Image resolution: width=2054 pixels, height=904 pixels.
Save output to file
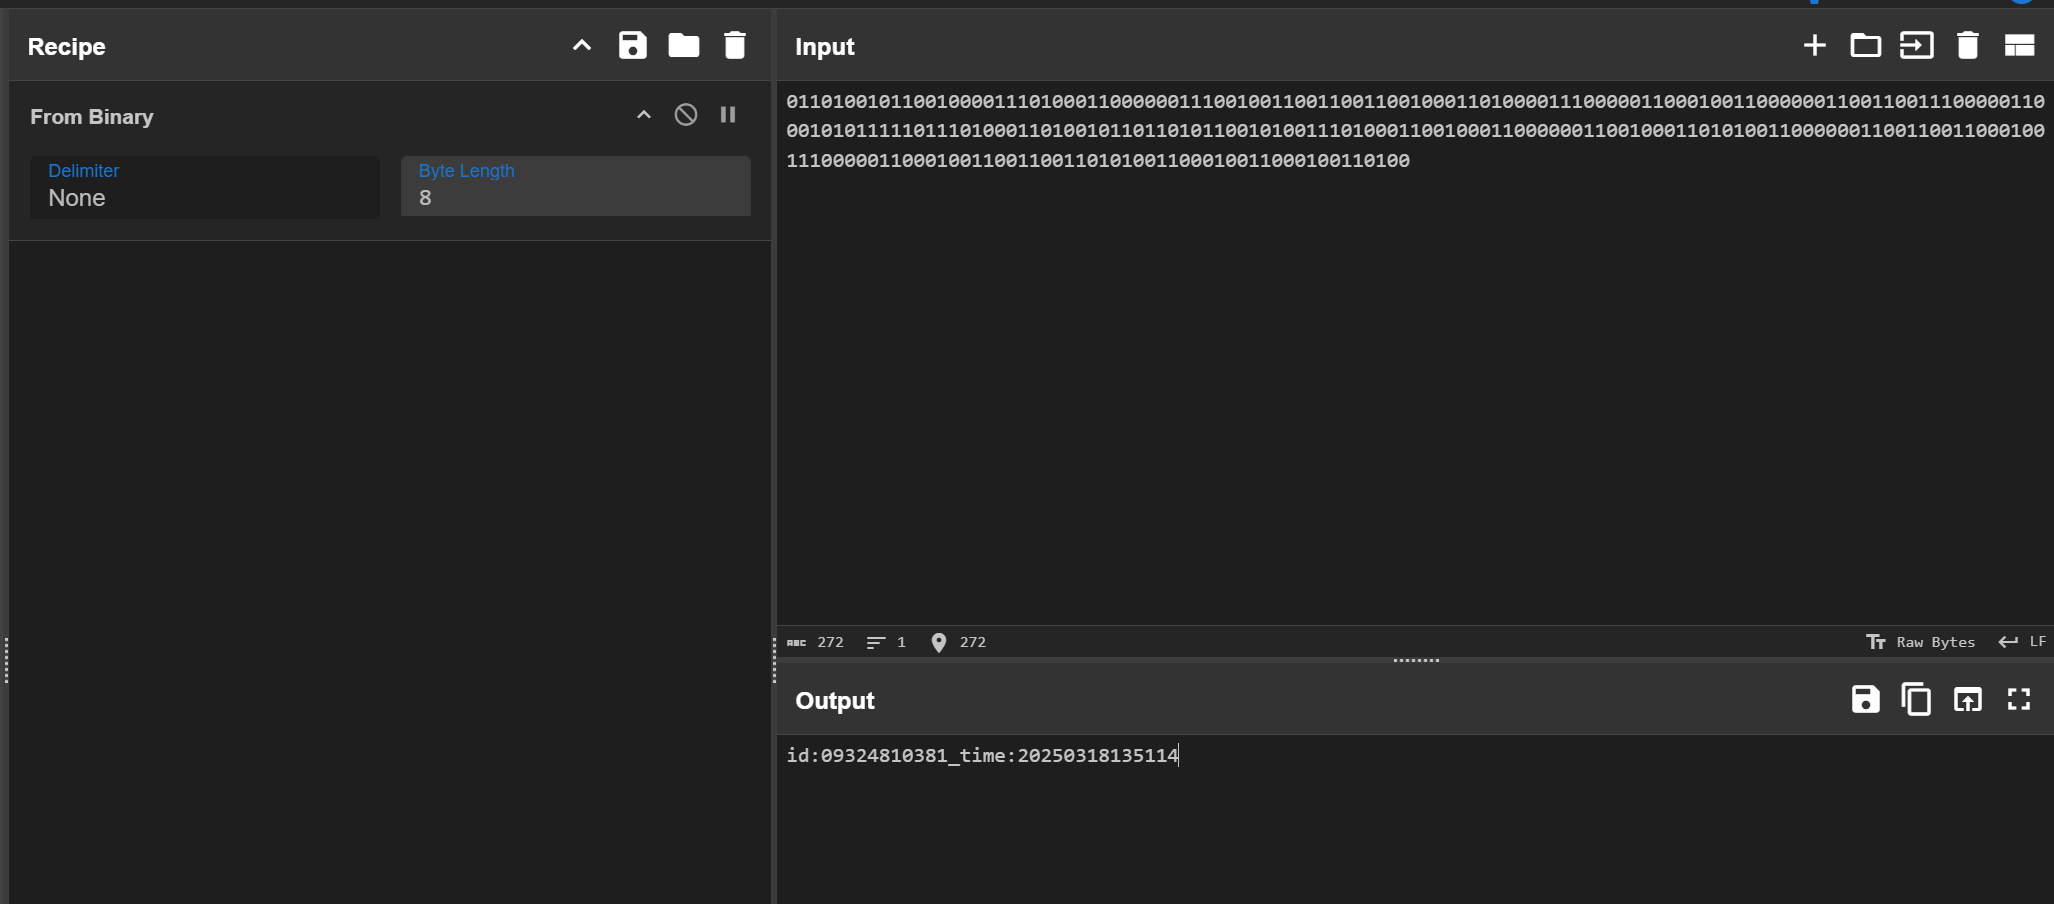pyautogui.click(x=1866, y=699)
